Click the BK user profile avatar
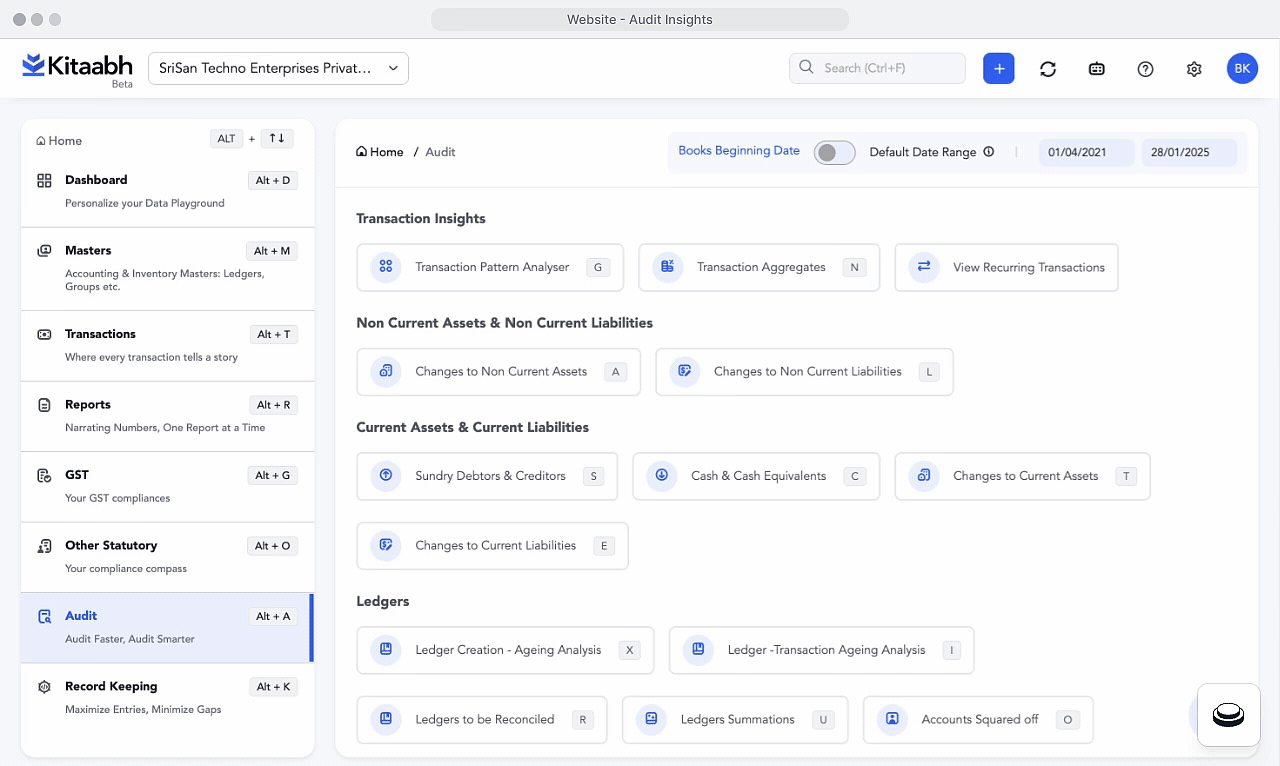Viewport: 1280px width, 766px height. coord(1241,68)
